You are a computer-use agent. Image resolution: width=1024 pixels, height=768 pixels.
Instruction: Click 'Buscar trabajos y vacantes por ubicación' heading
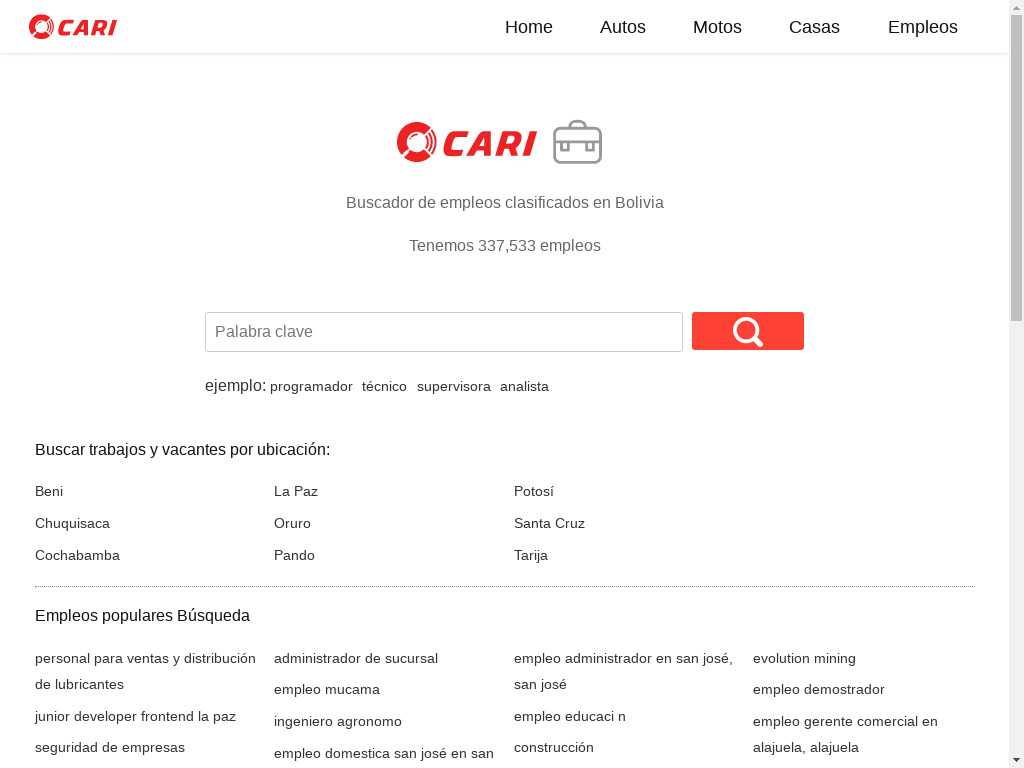[182, 449]
